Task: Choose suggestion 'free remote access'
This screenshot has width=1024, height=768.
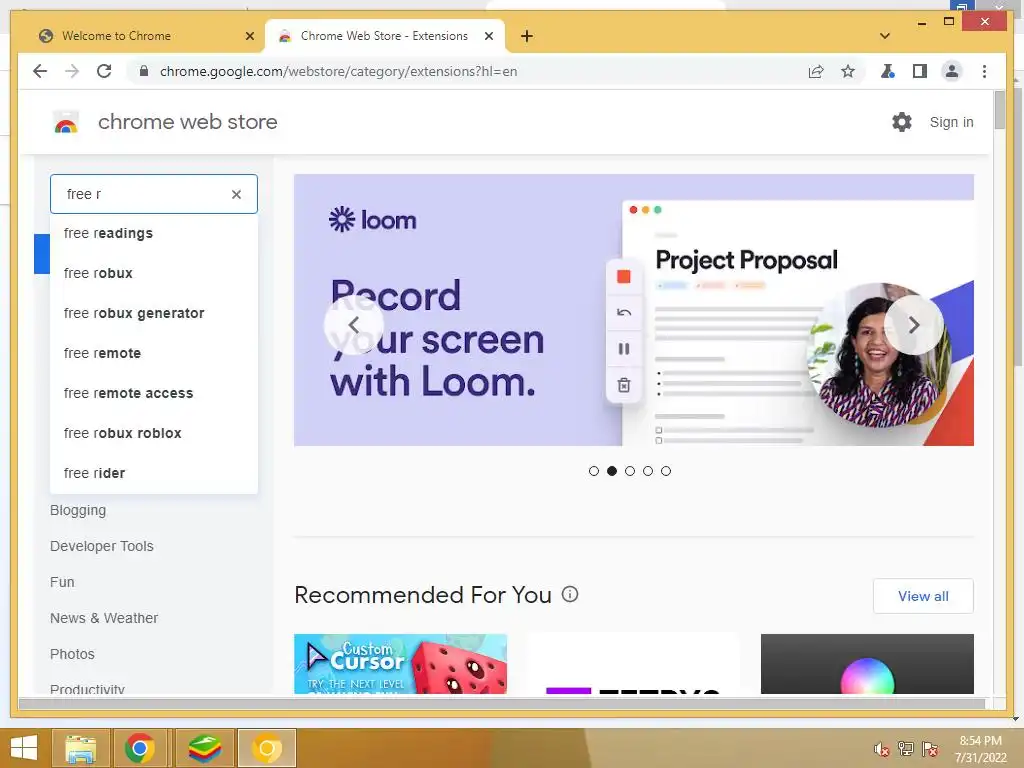Action: pos(153,393)
